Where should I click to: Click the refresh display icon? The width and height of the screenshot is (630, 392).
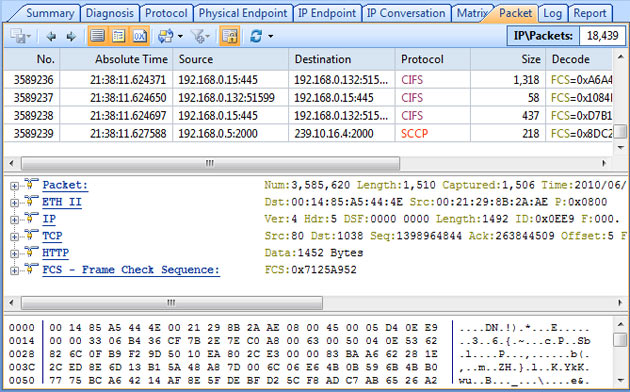pyautogui.click(x=256, y=36)
